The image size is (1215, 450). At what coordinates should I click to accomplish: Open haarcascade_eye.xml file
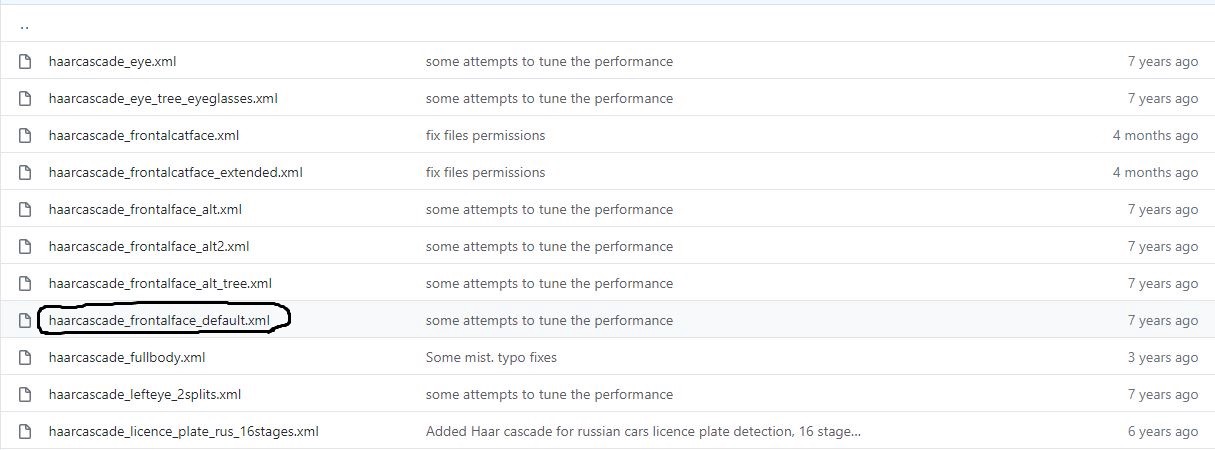pyautogui.click(x=112, y=61)
